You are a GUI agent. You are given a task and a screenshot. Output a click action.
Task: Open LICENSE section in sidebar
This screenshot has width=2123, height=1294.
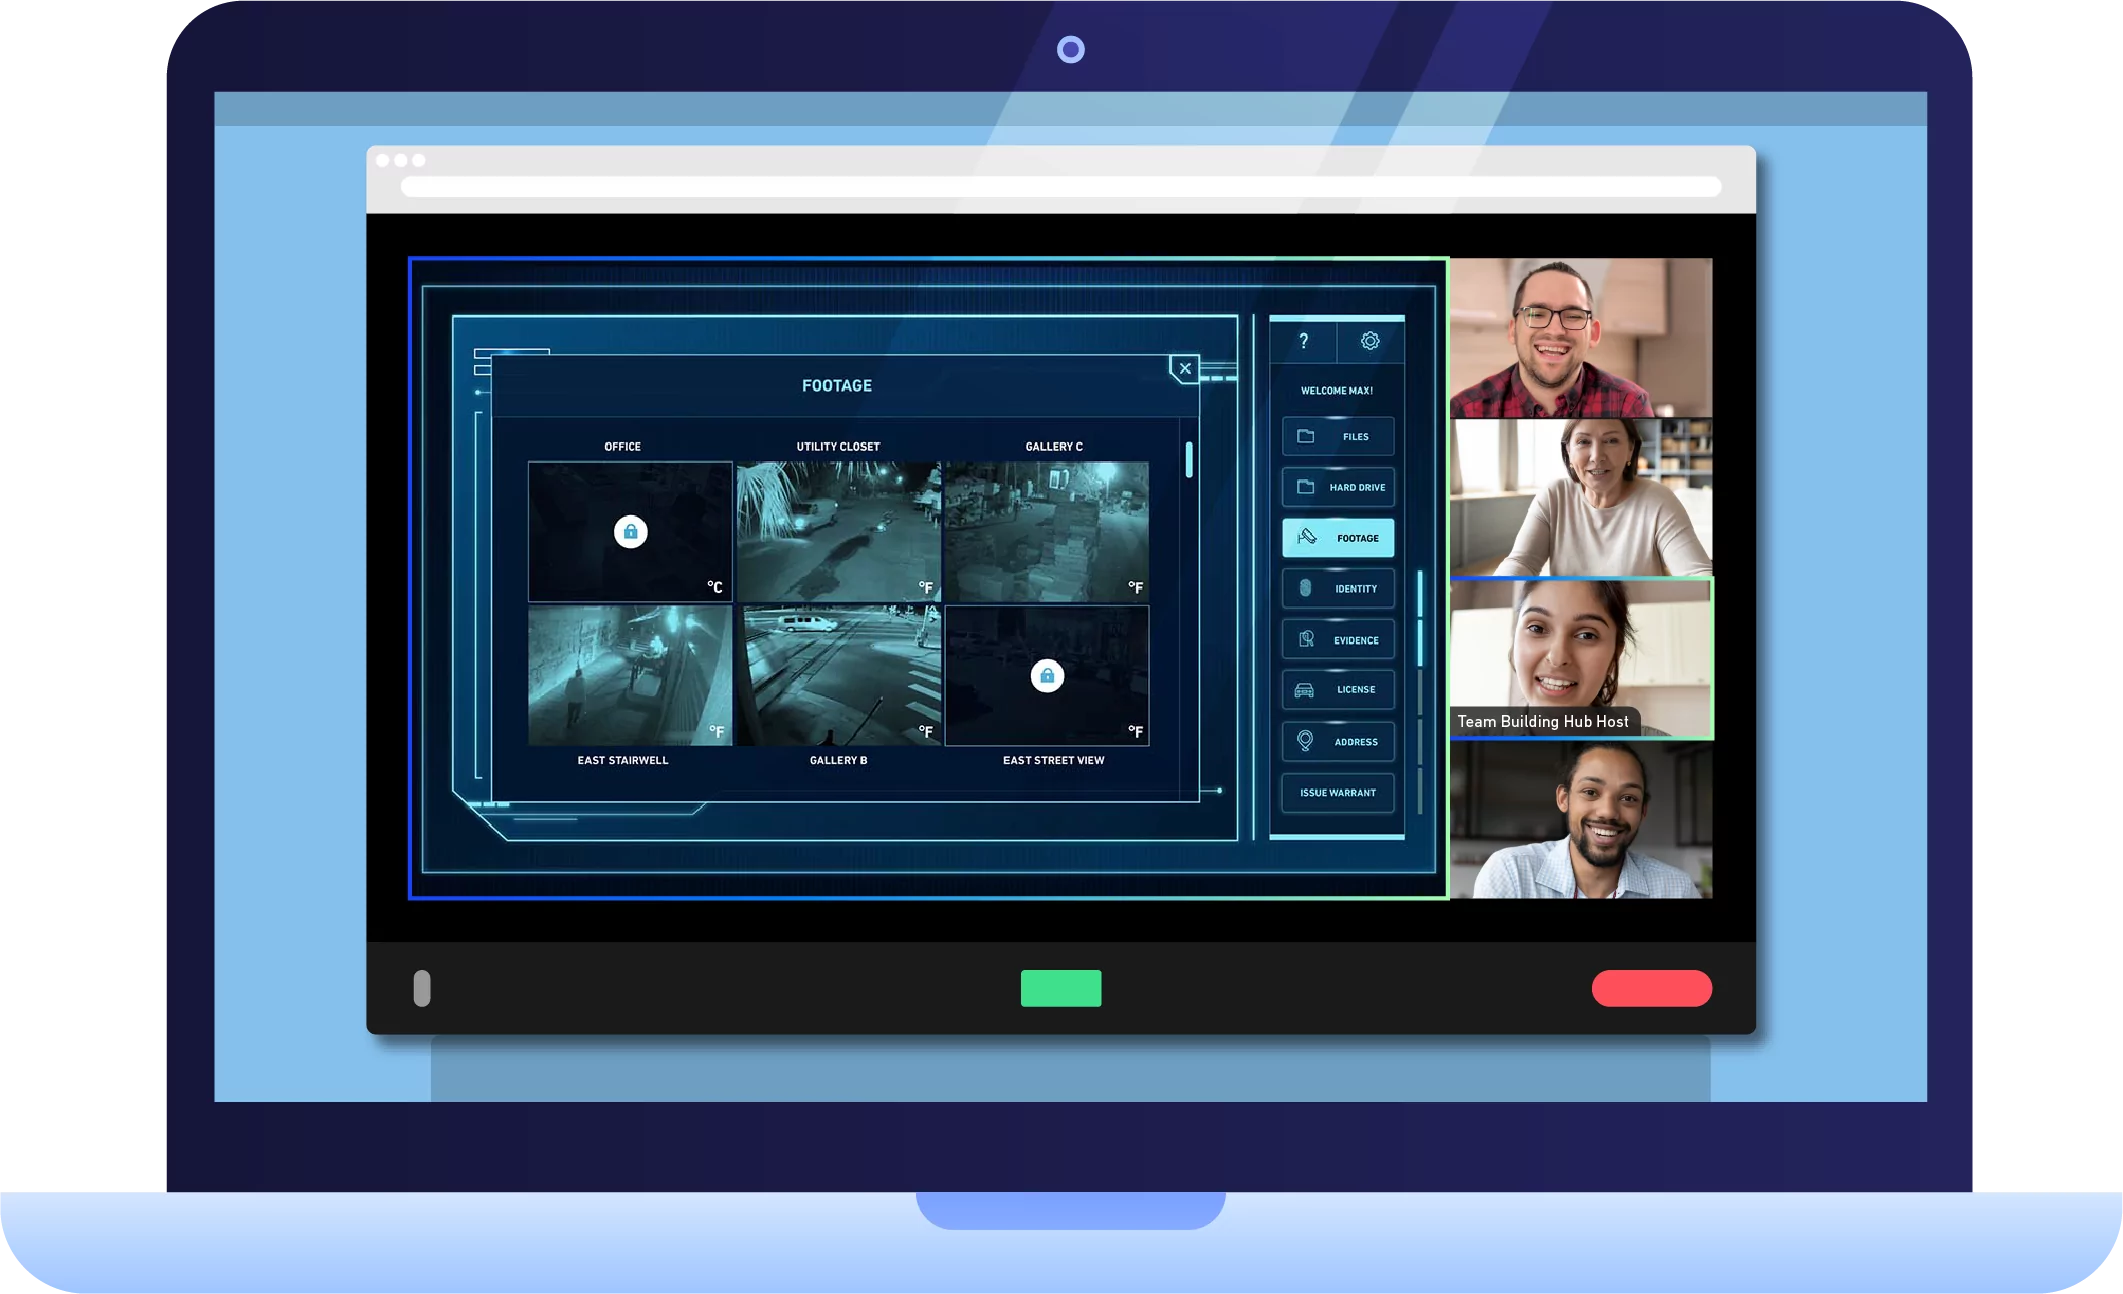pos(1337,690)
